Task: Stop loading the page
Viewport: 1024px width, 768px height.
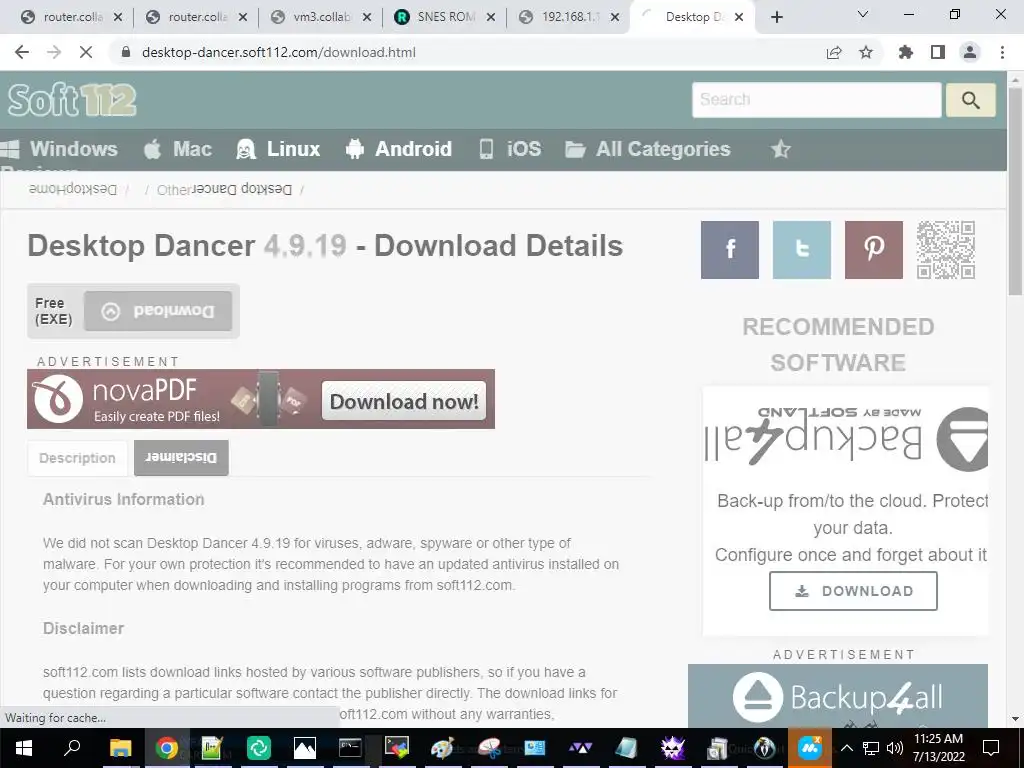Action: point(86,52)
